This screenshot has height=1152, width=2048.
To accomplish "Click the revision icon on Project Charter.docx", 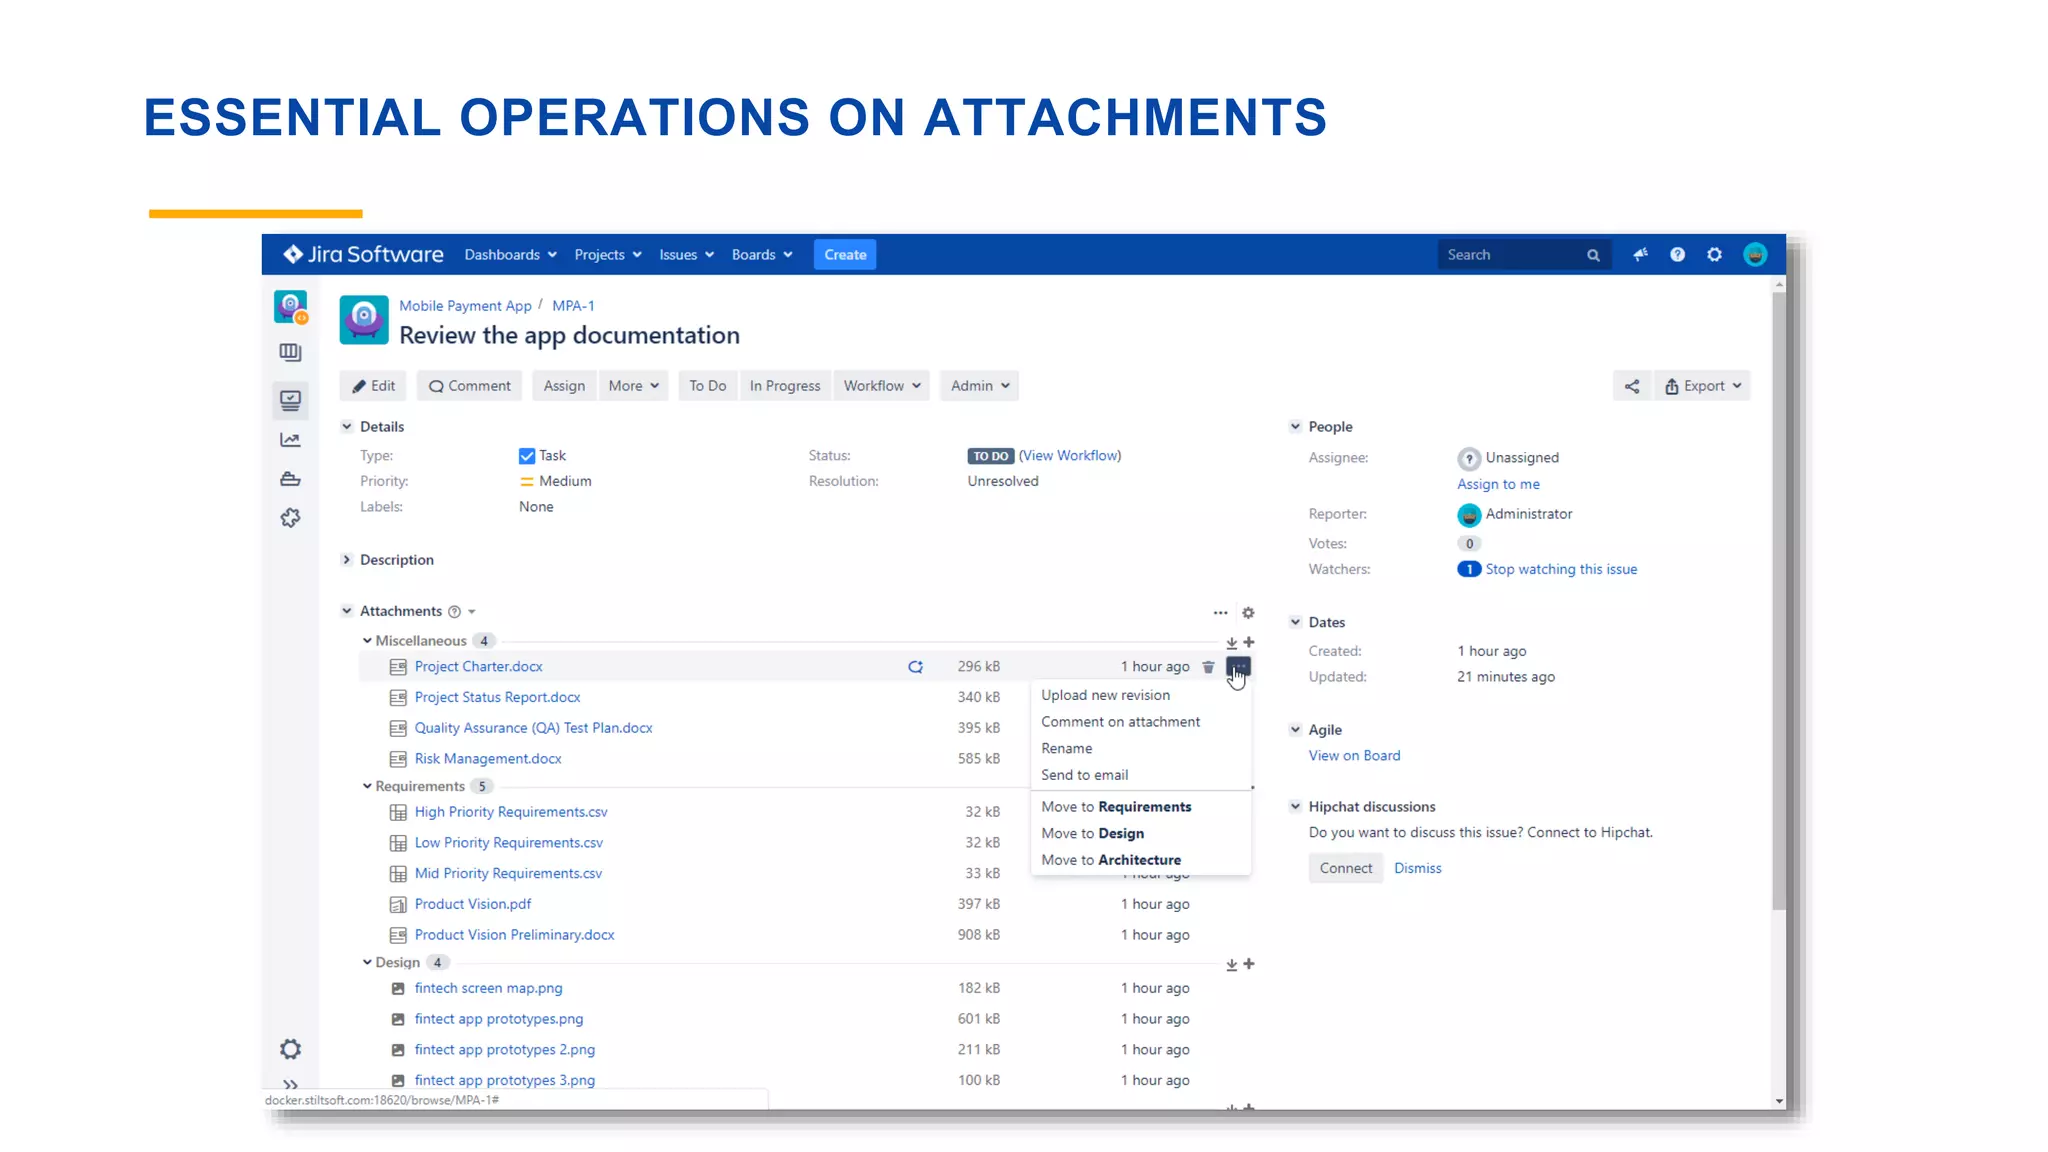I will tap(915, 667).
